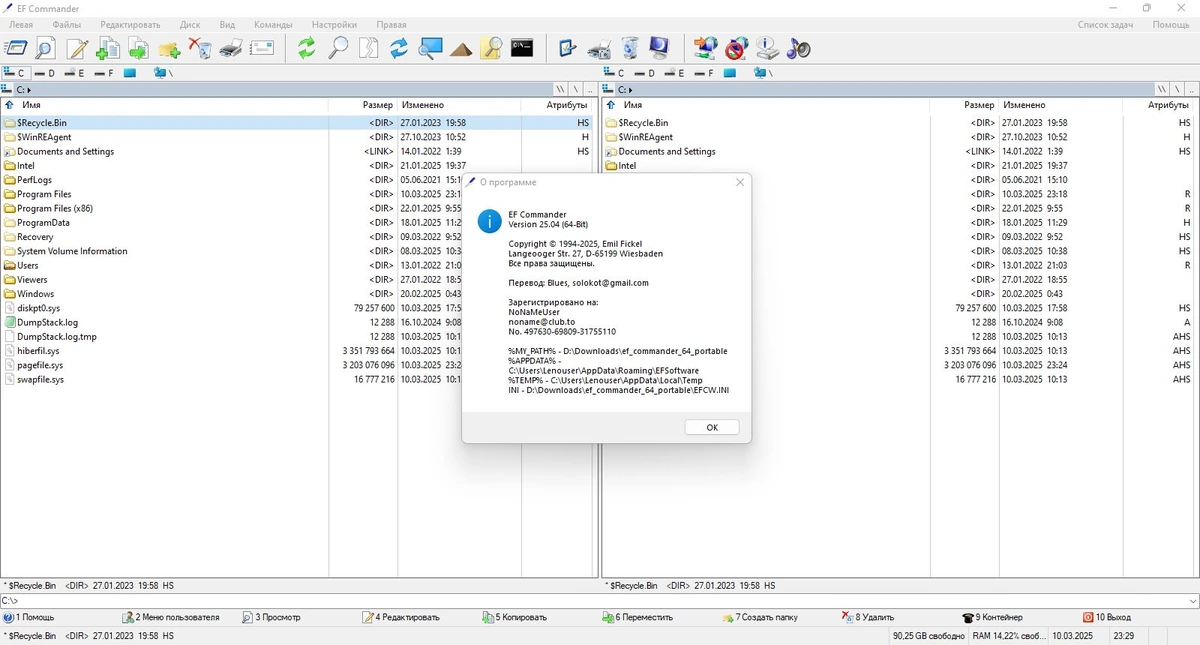This screenshot has width=1200, height=645.
Task: Click the music note media toolbar icon
Action: click(798, 47)
